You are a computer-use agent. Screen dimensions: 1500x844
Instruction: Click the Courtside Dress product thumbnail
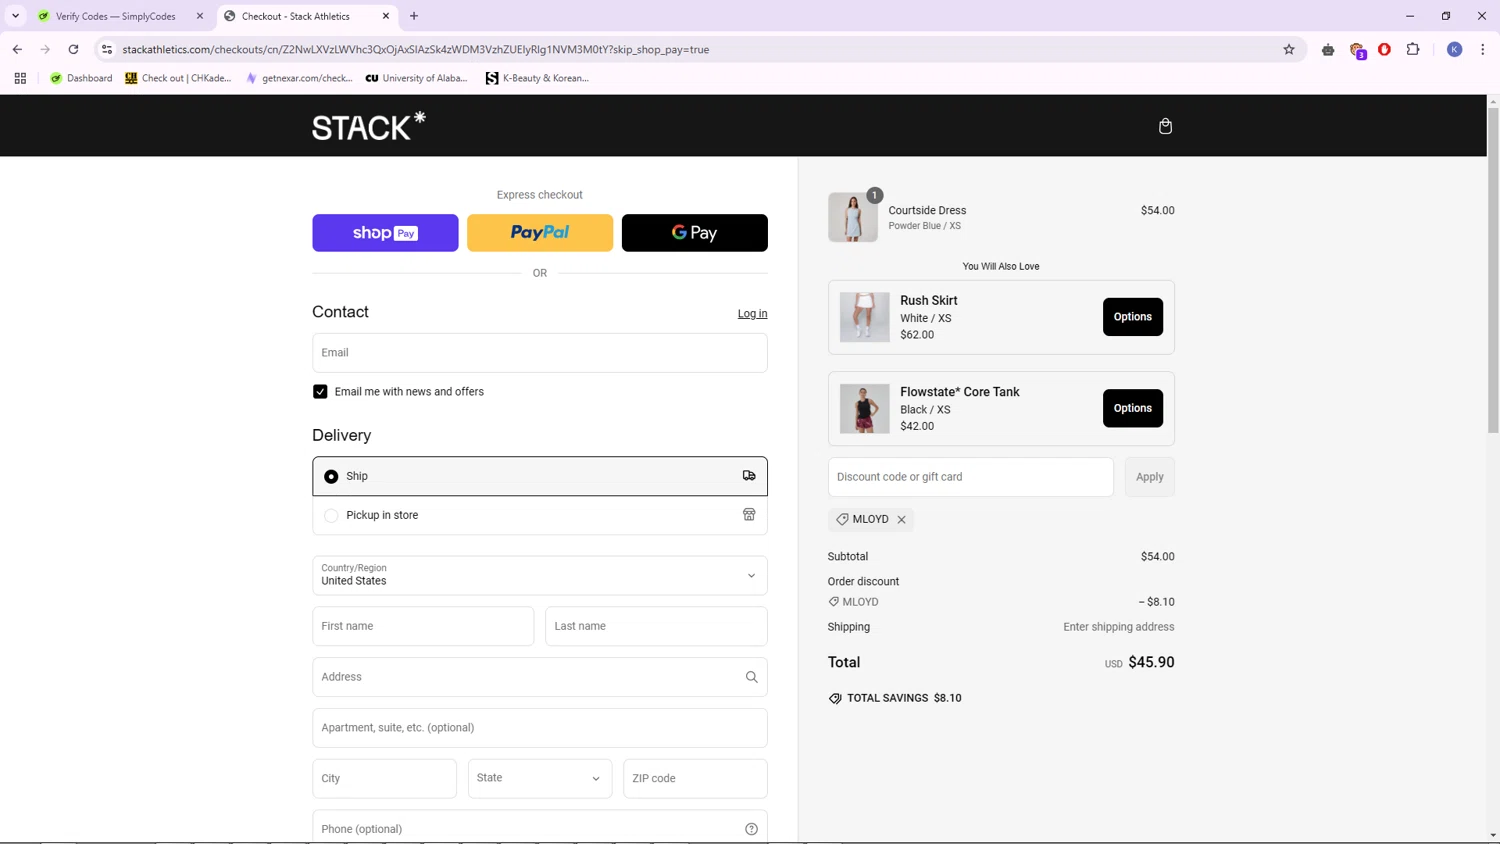coord(853,217)
